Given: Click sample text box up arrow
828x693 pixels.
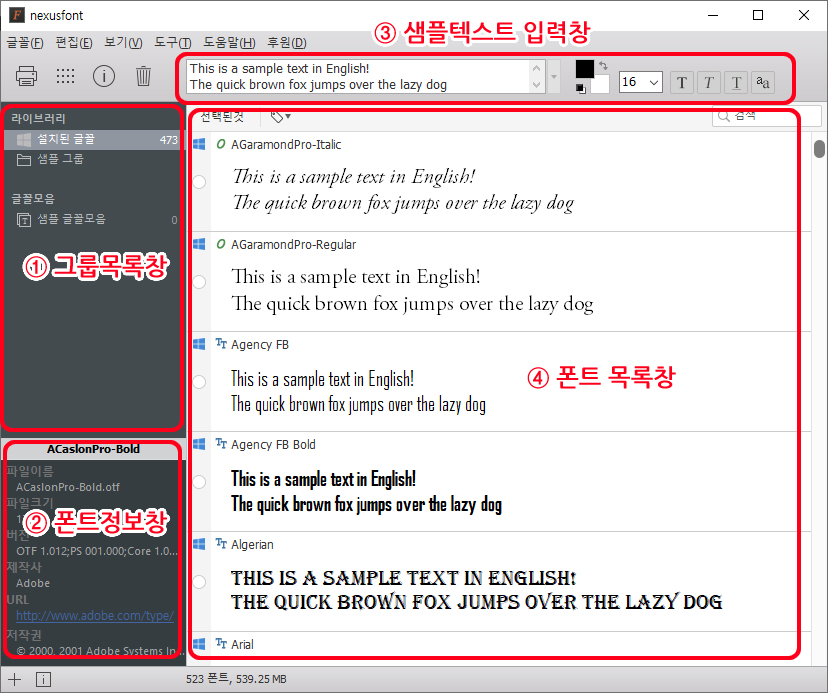Looking at the screenshot, I should [537, 68].
